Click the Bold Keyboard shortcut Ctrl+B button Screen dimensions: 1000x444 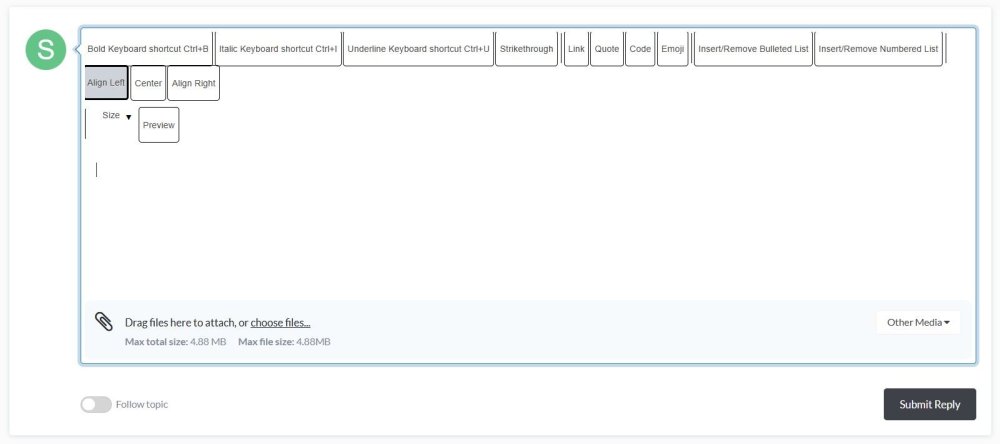148,49
